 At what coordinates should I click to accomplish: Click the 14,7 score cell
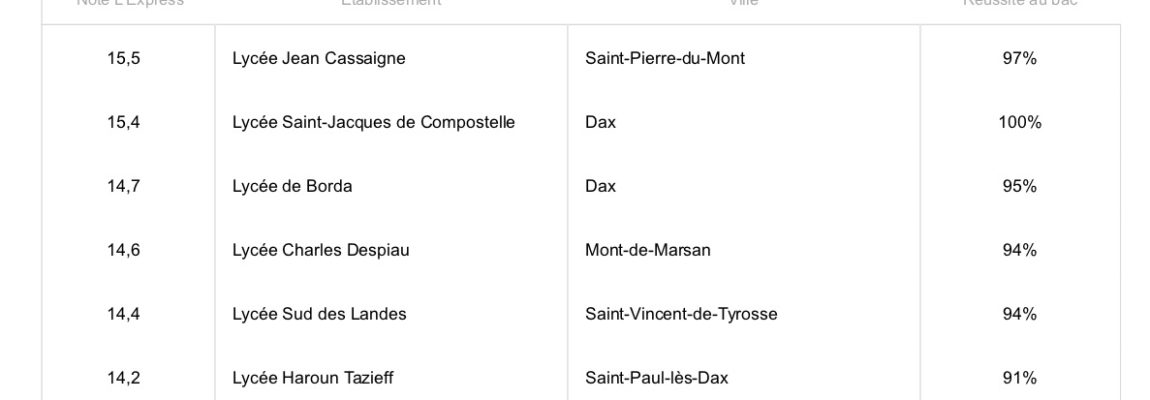(x=124, y=186)
